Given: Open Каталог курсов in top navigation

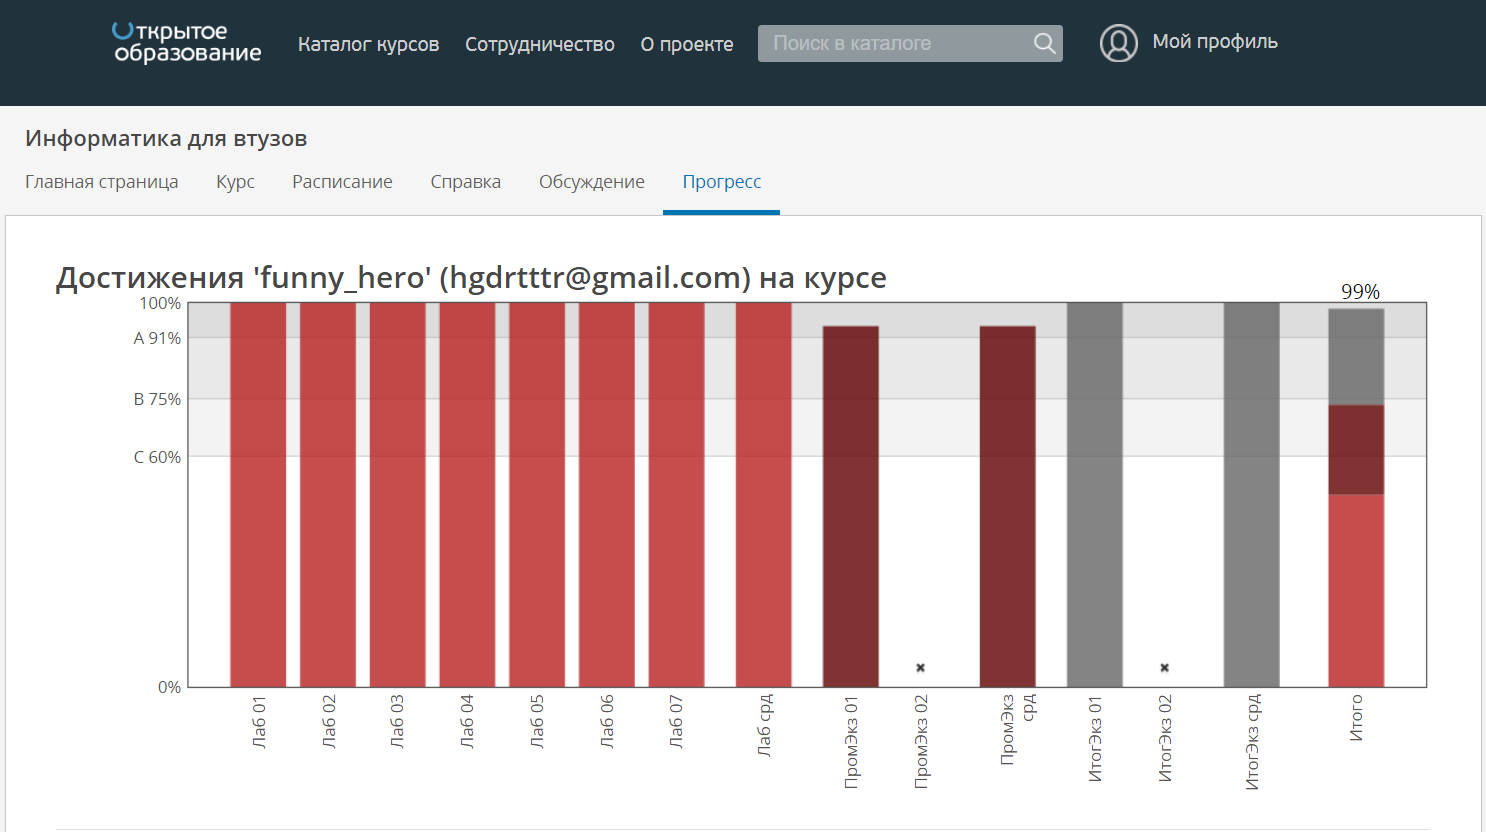Looking at the screenshot, I should [368, 44].
